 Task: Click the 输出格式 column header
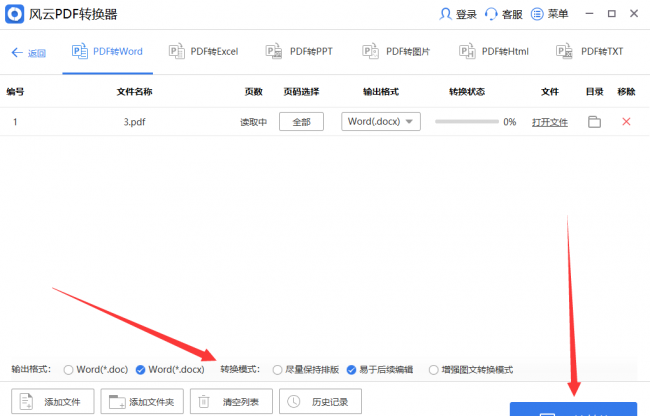pos(381,92)
